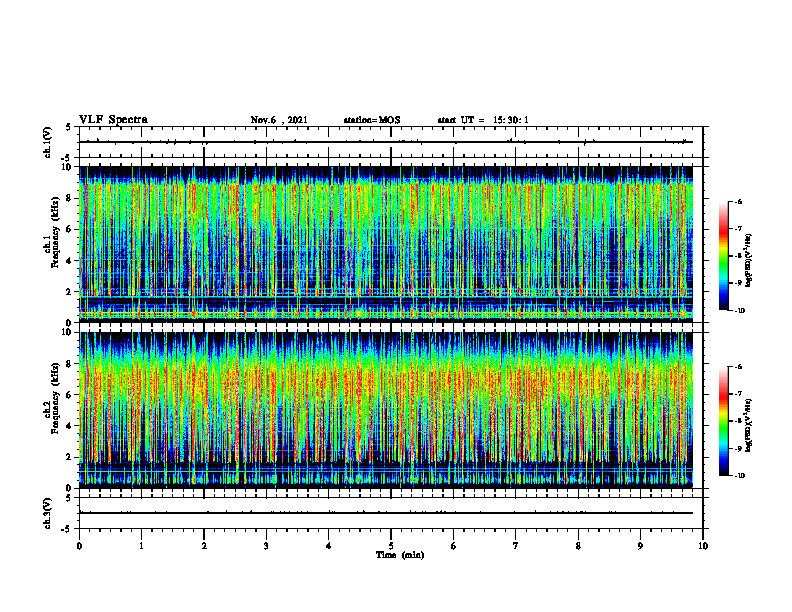Screen dimensions: 792x612
Task: Select the date text "Nov.6 , 2021"
Action: pyautogui.click(x=279, y=120)
